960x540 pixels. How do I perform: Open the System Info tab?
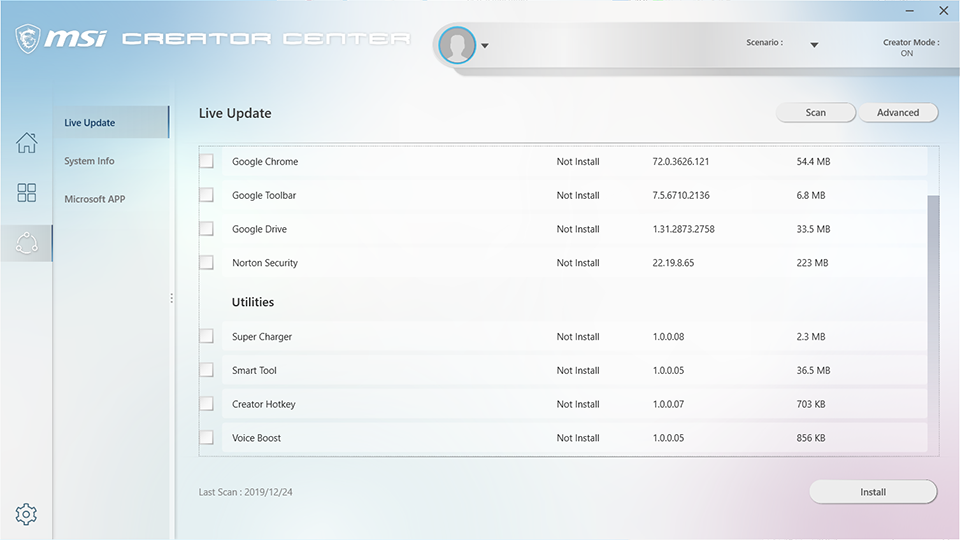(89, 161)
